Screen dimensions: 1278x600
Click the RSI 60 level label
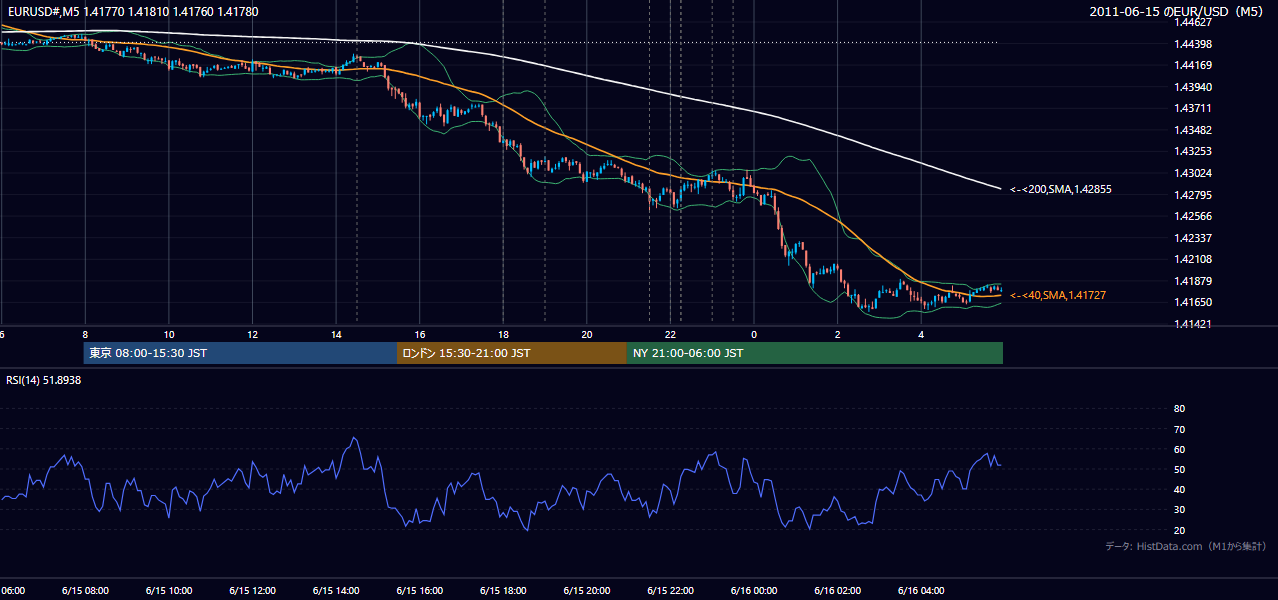pos(1179,450)
